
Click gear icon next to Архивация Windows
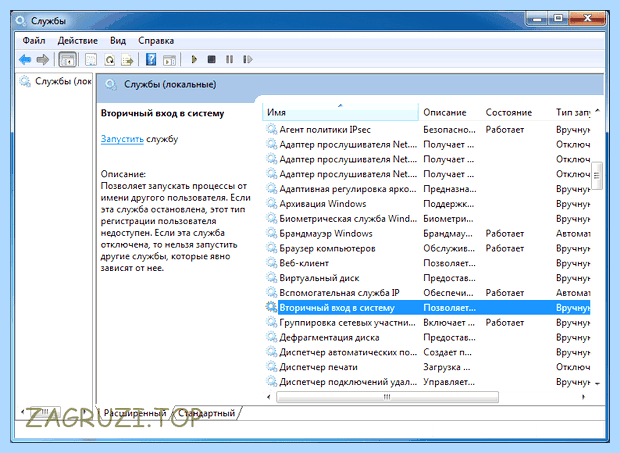click(271, 204)
